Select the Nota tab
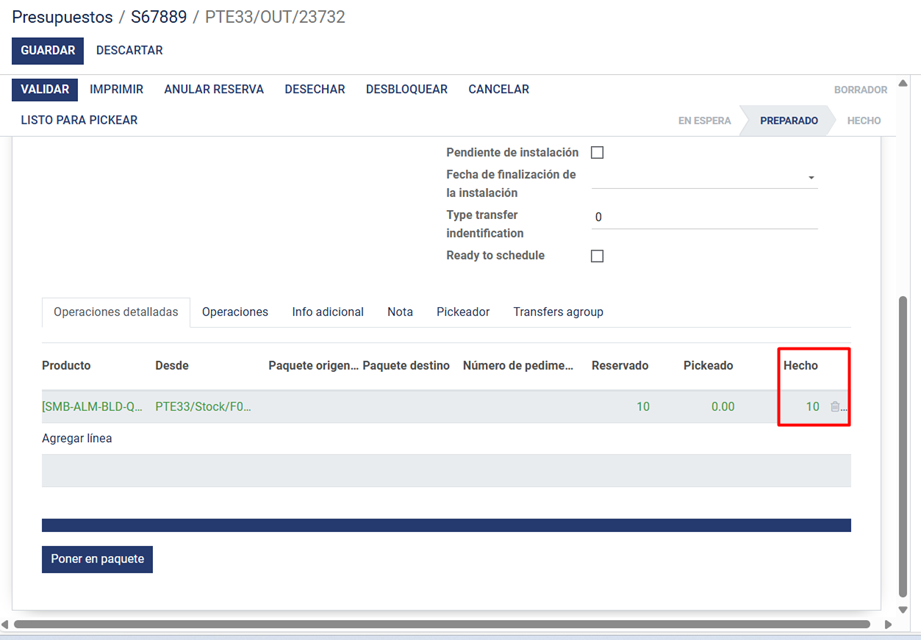The image size is (921, 640). [400, 312]
